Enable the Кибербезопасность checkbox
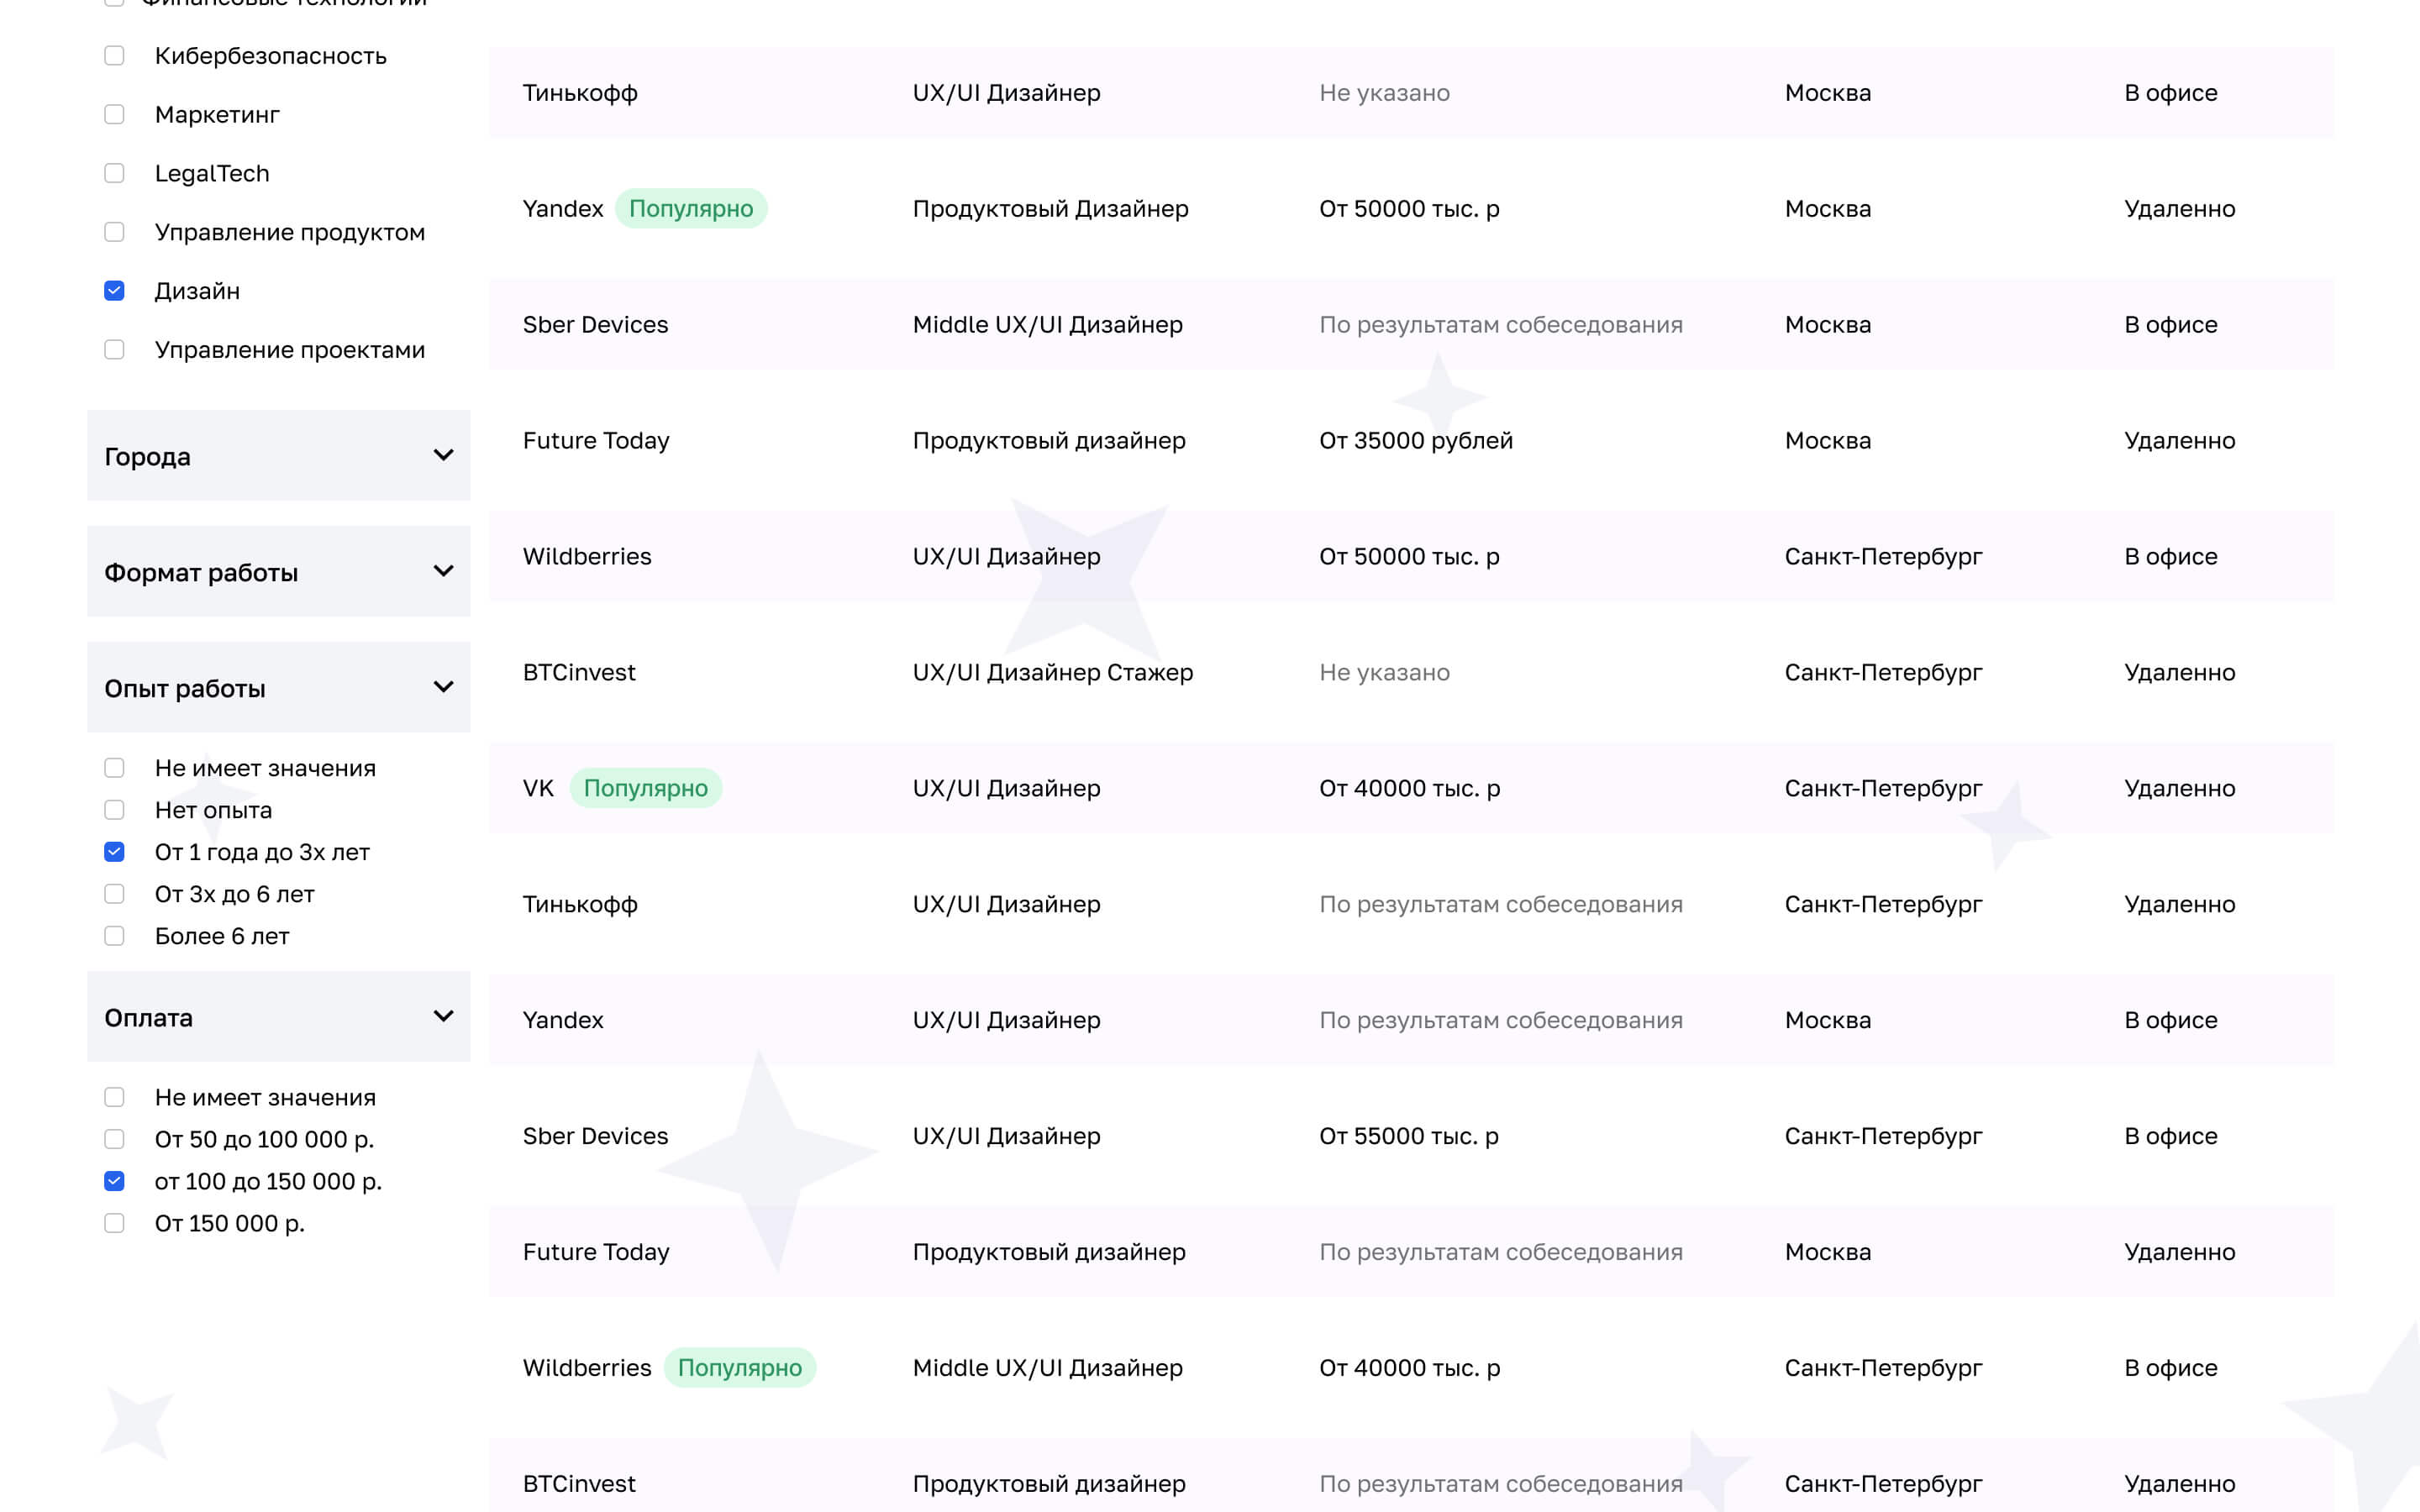 point(115,56)
